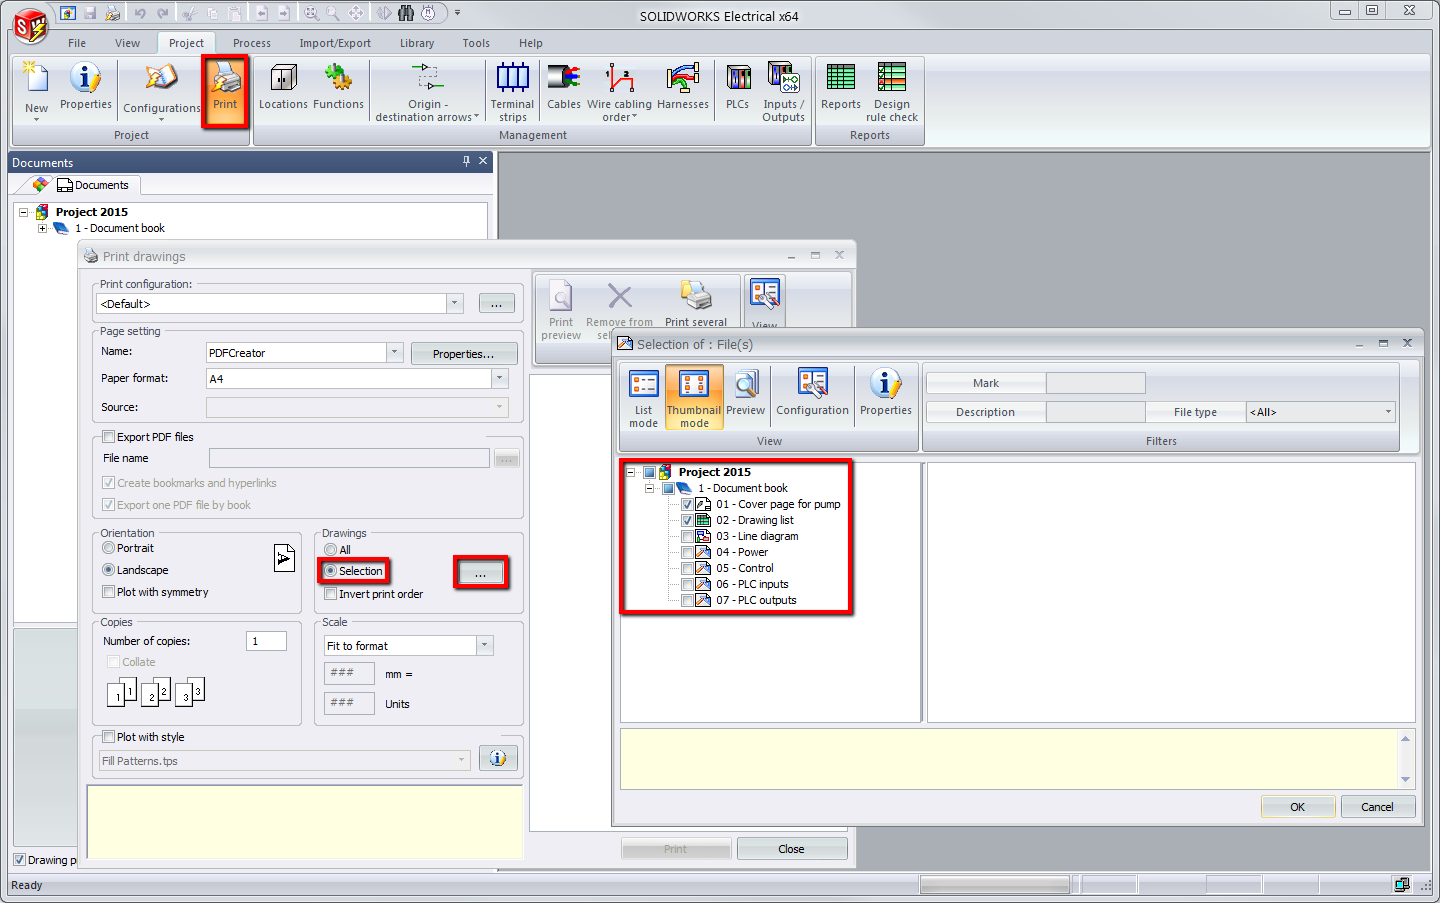
Task: Open Print configuration dropdown
Action: (455, 303)
